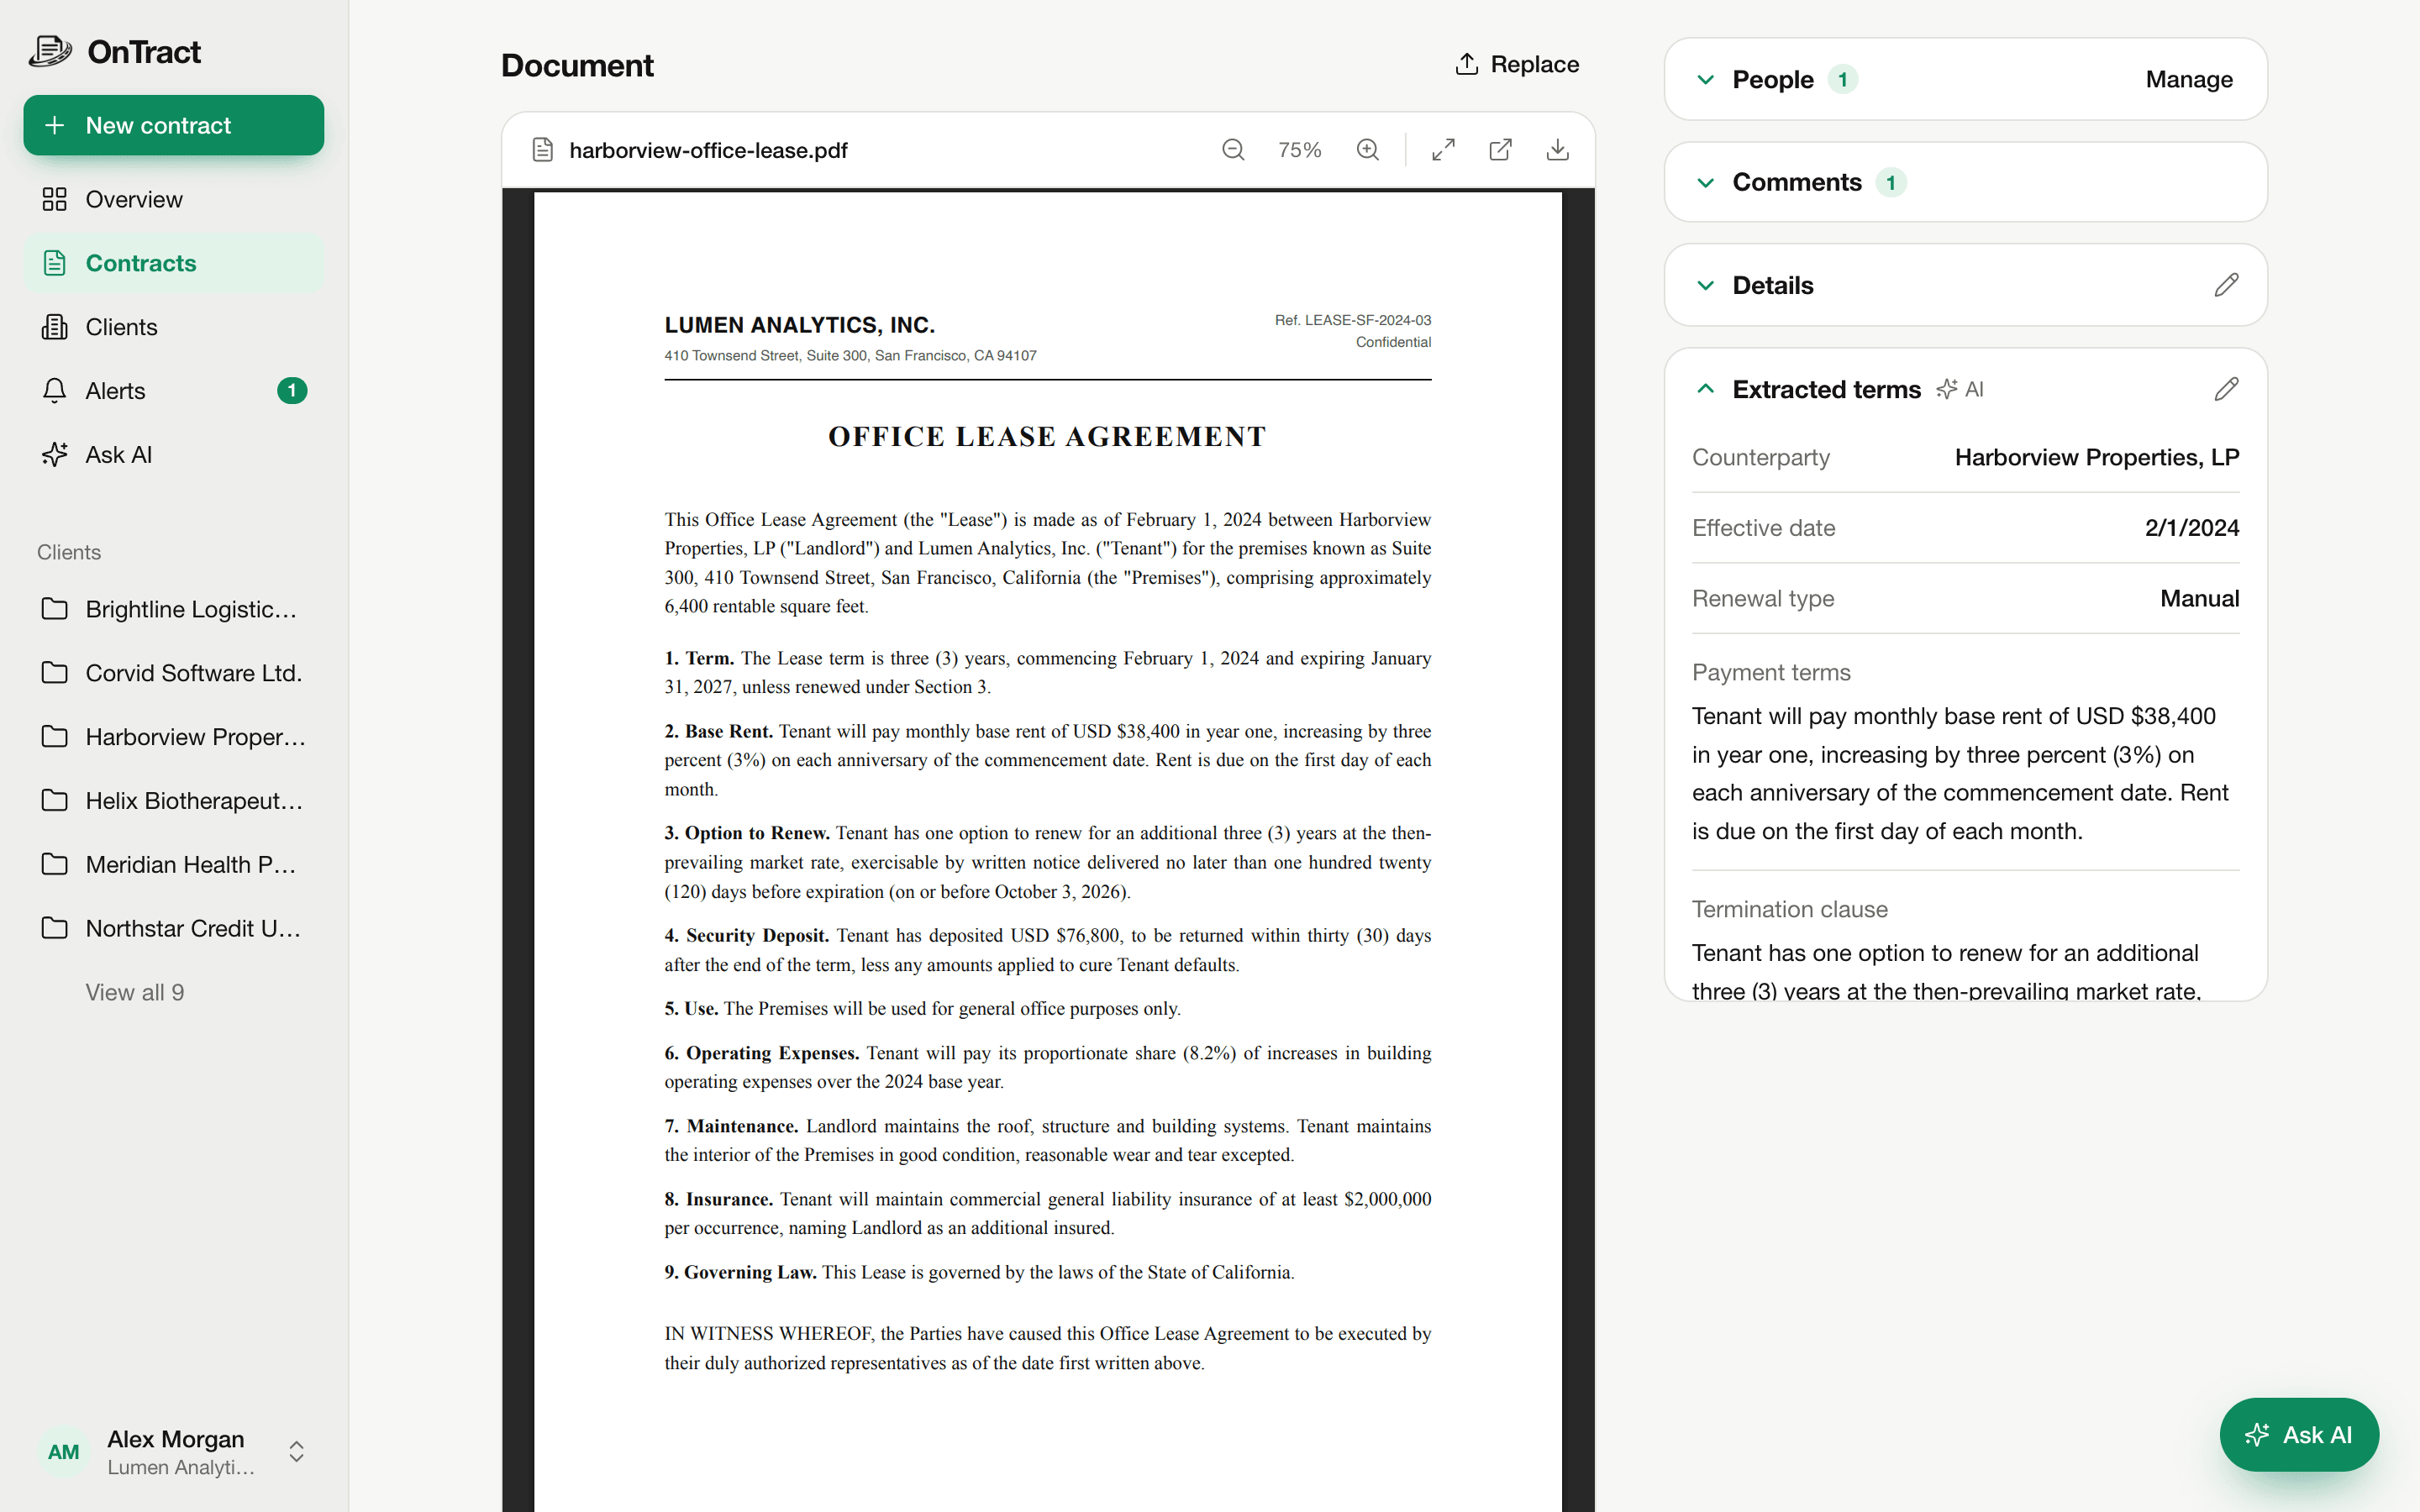Open the Contracts page
The width and height of the screenshot is (2420, 1512).
pyautogui.click(x=174, y=263)
